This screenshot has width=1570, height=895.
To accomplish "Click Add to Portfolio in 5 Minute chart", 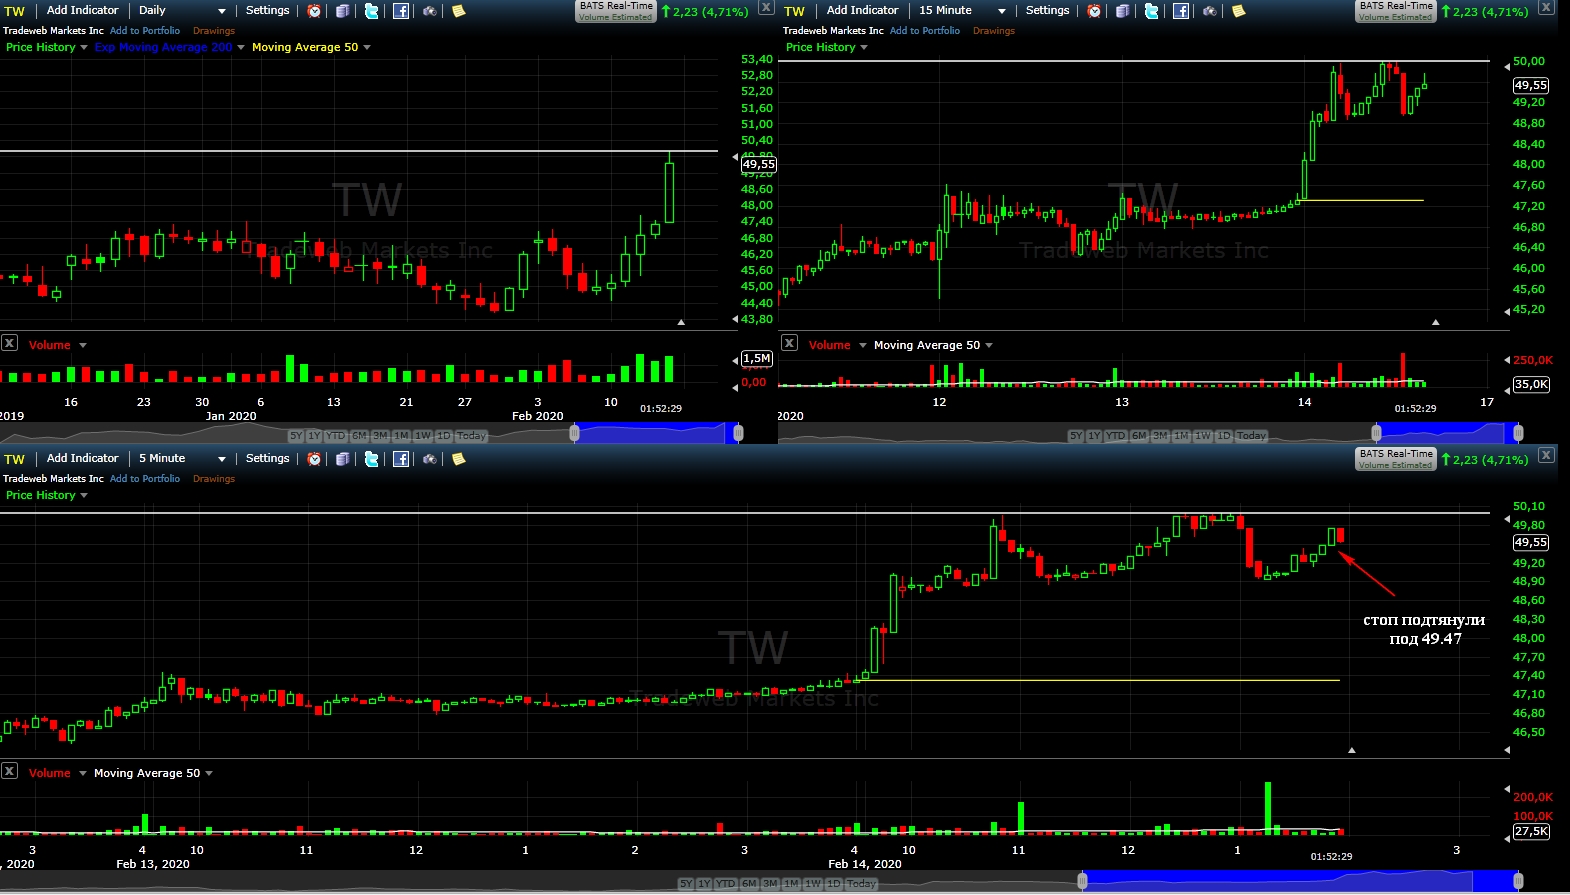I will [x=145, y=479].
